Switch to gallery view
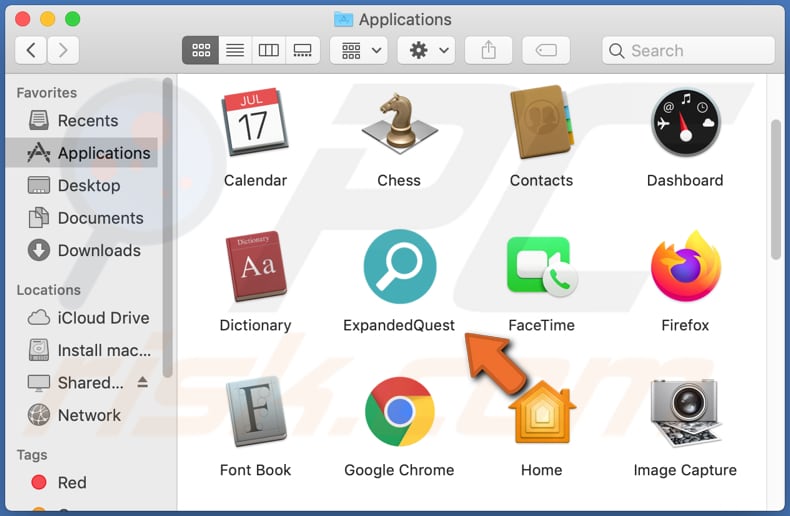790x516 pixels. tap(302, 50)
